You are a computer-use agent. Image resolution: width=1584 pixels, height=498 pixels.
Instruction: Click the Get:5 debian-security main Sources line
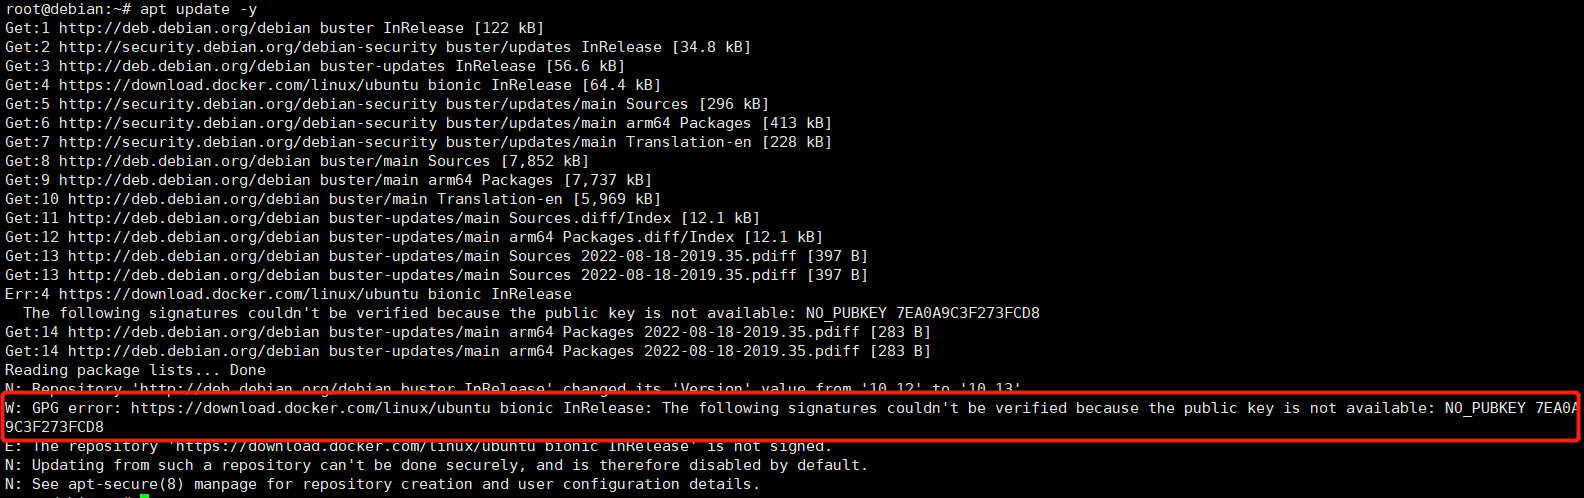[x=387, y=104]
